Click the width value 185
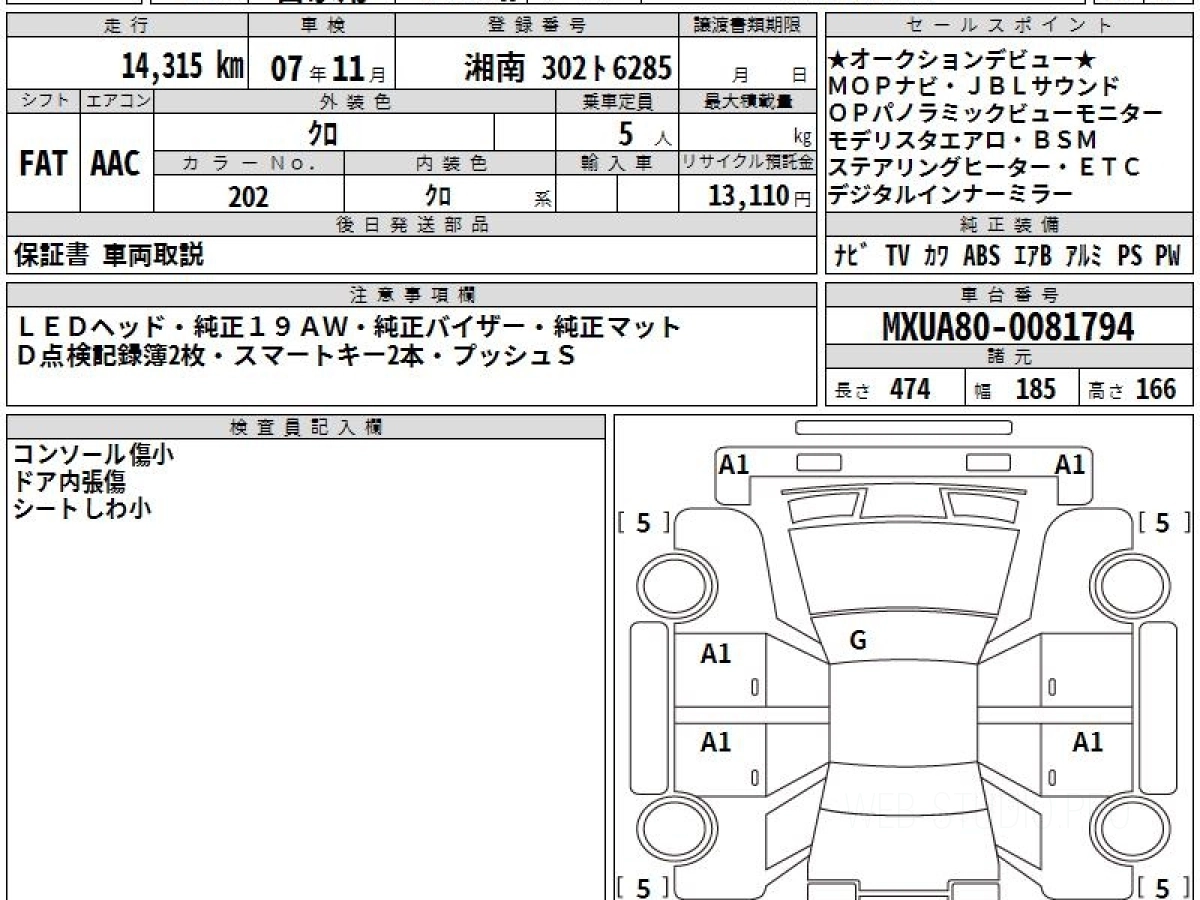This screenshot has height=900, width=1200. point(1035,389)
